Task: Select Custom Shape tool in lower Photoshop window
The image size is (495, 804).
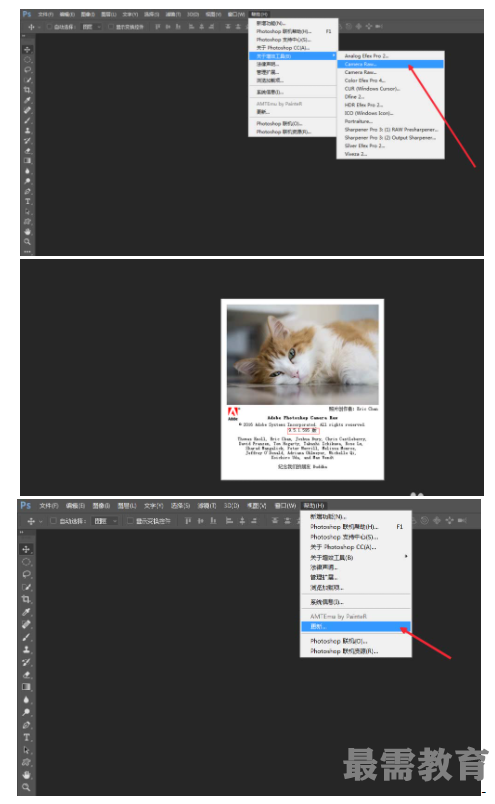Action: coord(26,762)
